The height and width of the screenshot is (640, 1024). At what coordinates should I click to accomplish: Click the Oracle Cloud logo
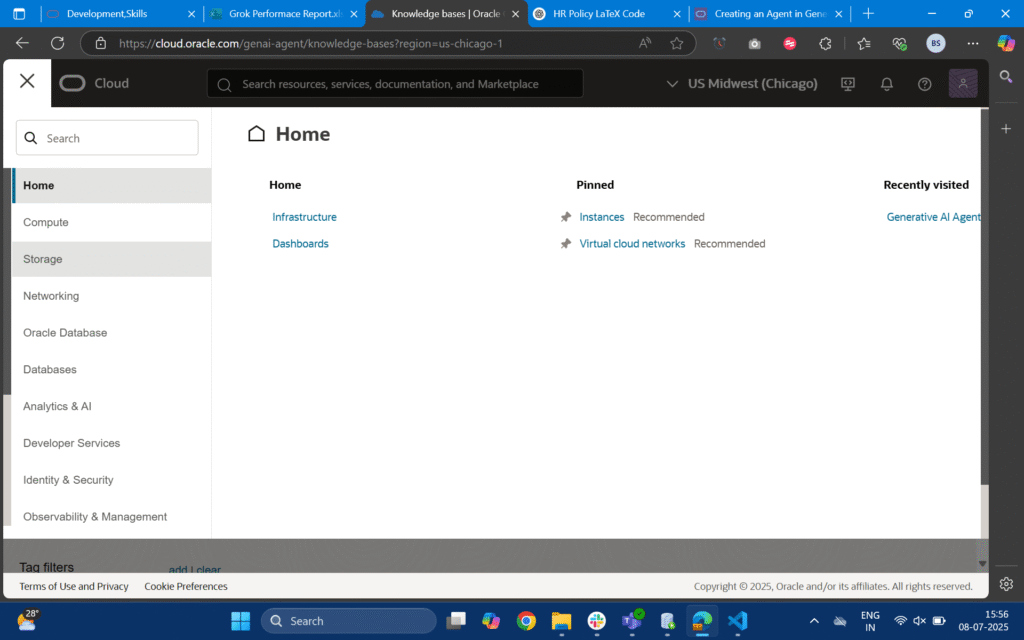point(94,83)
